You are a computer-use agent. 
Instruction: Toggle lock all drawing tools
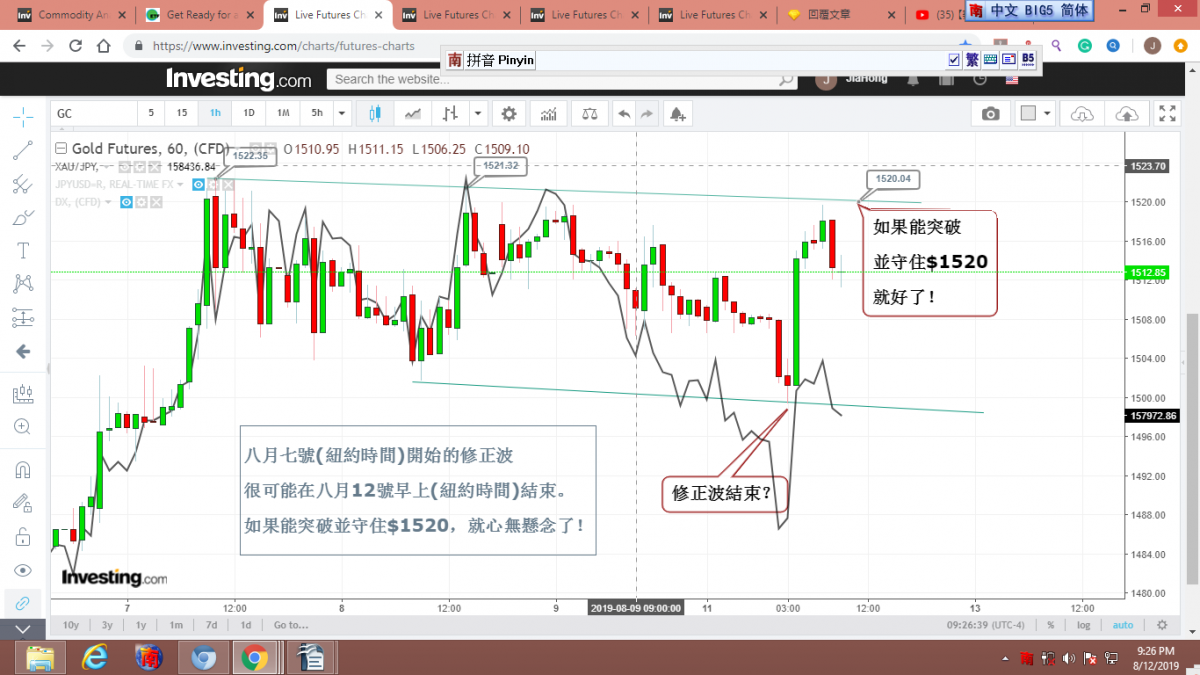[23, 537]
